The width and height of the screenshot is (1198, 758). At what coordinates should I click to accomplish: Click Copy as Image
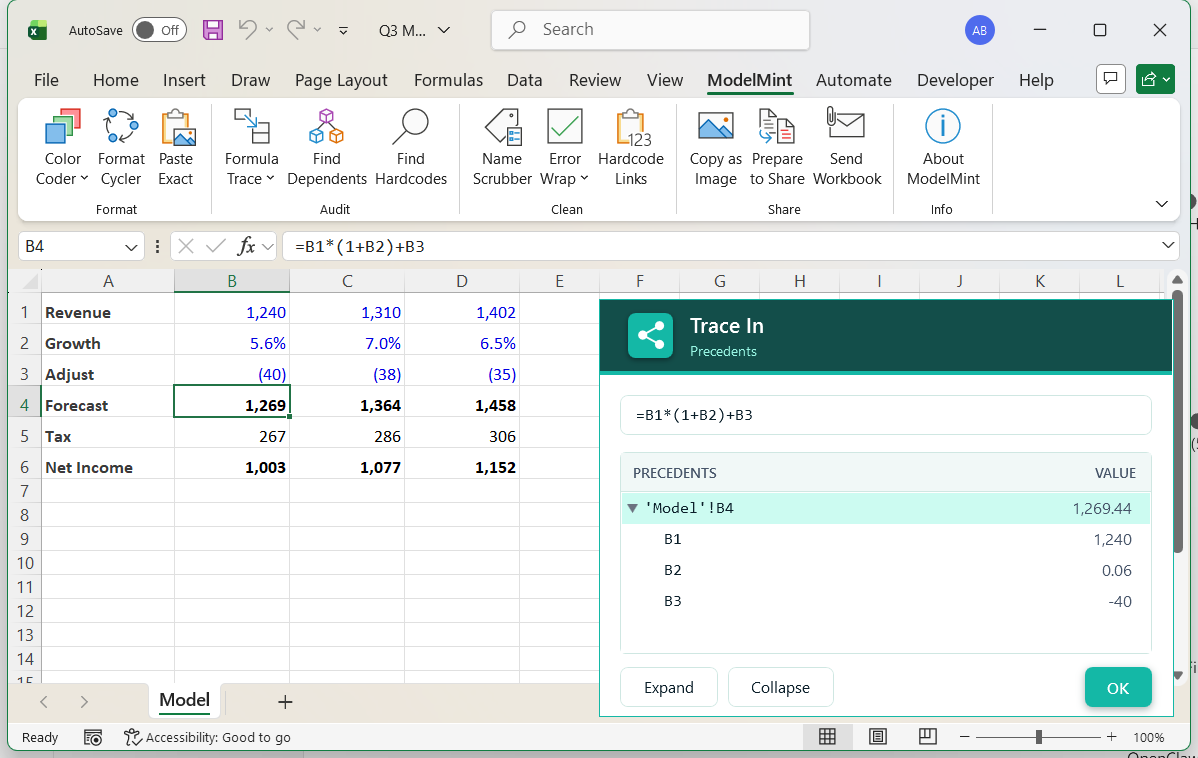(x=715, y=148)
